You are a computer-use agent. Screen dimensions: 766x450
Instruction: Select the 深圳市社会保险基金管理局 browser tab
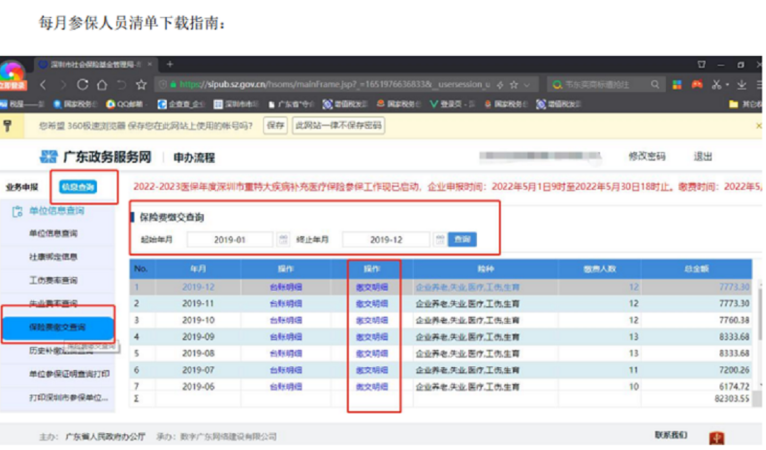(95, 64)
